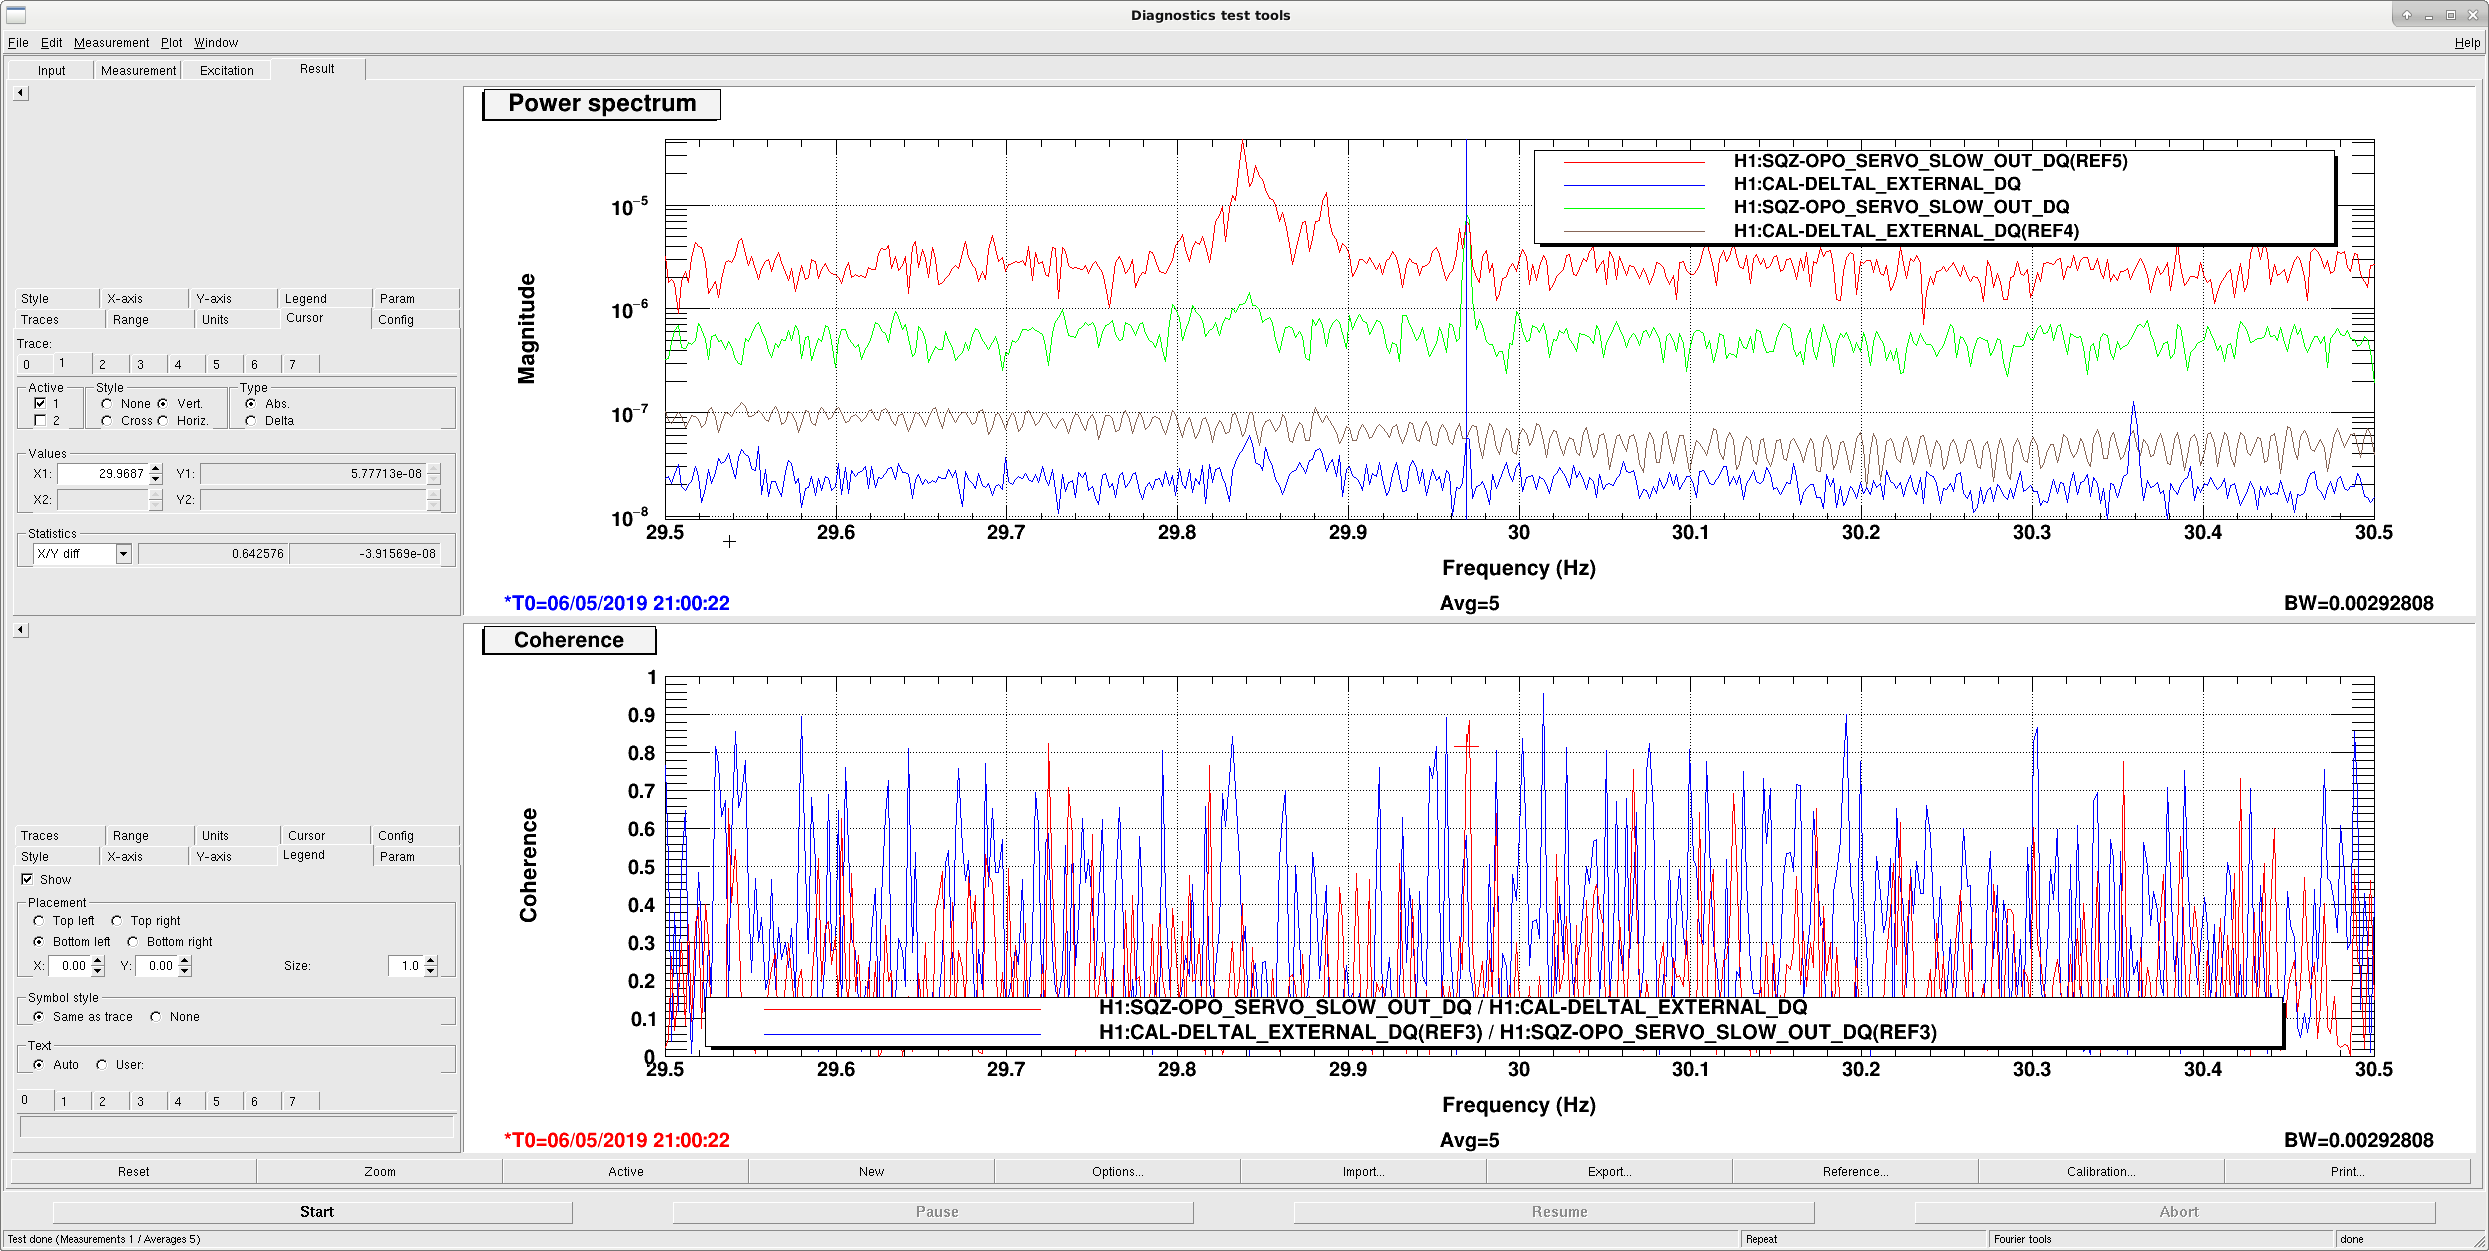Open the X/Y diff statistics dropdown

tap(123, 554)
